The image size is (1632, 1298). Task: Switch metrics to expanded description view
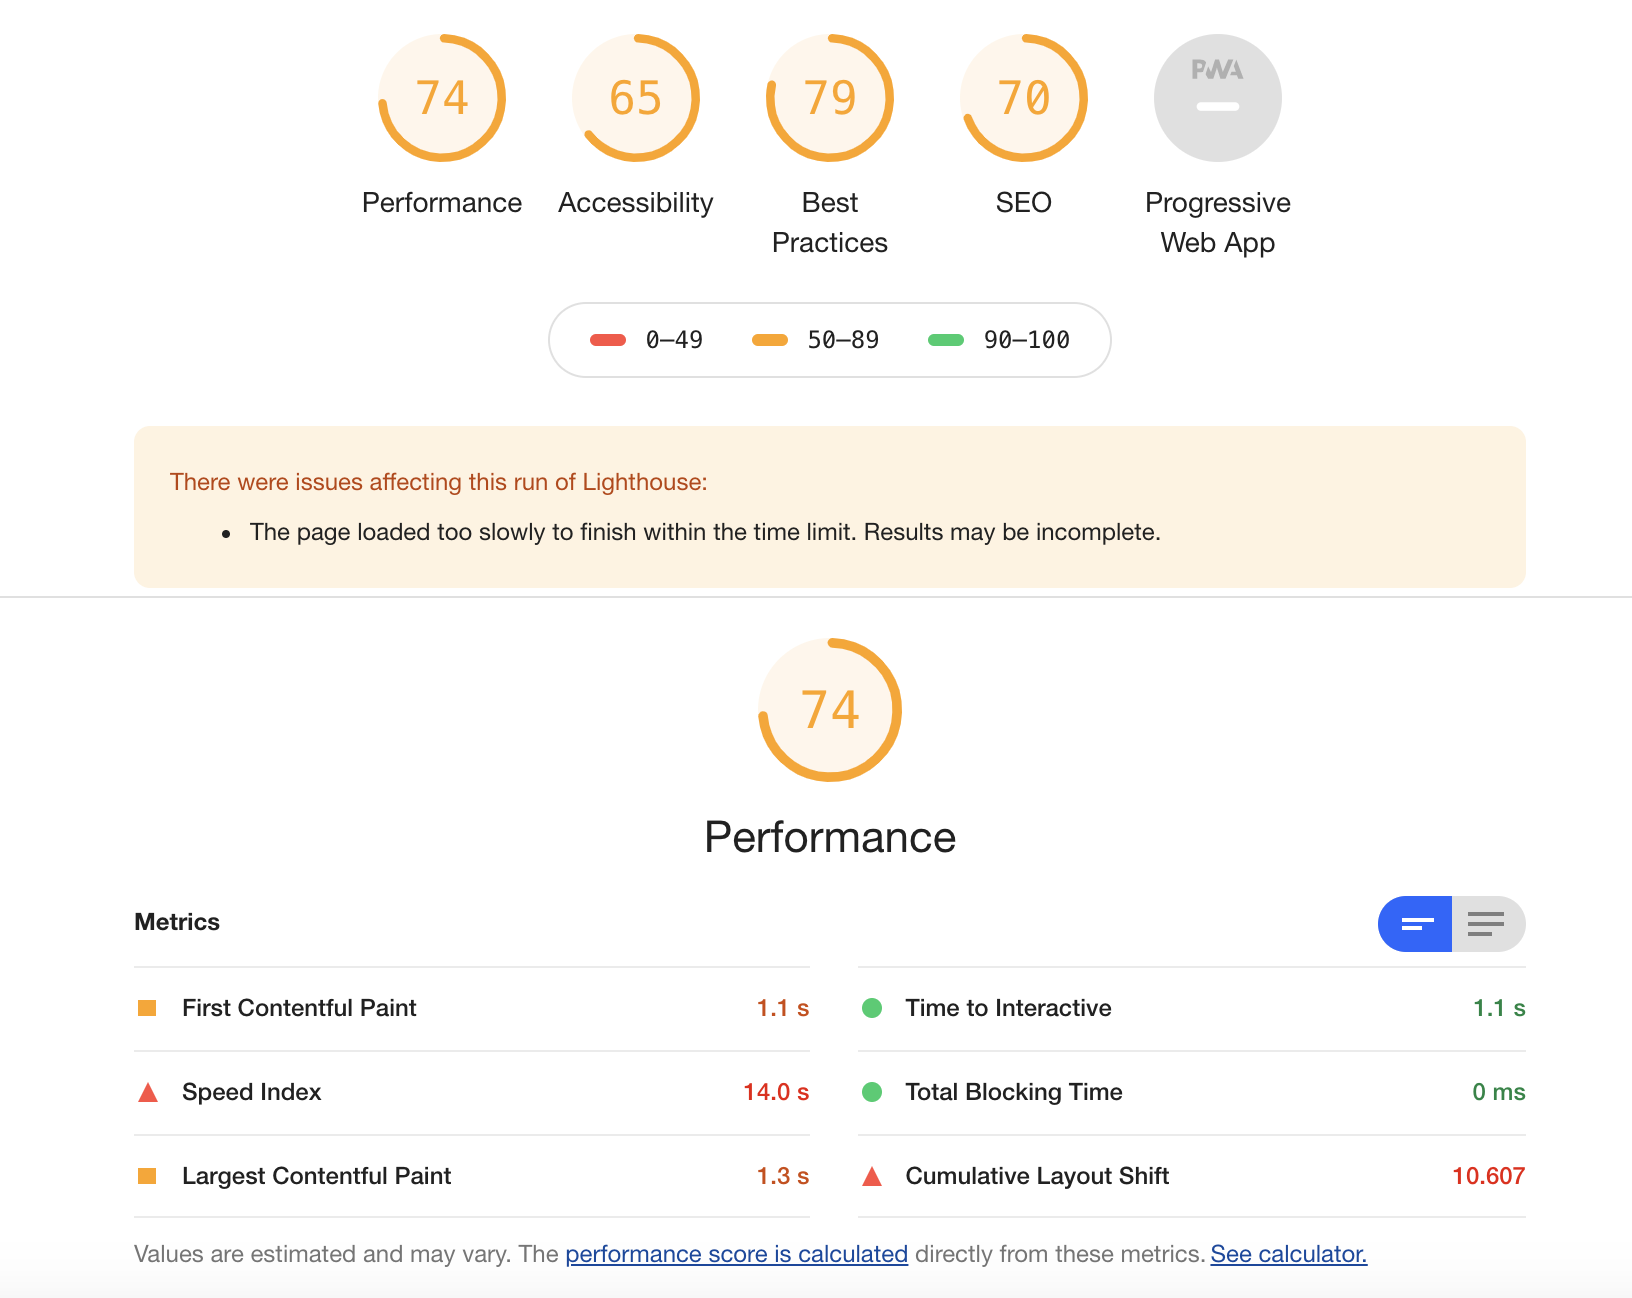pos(1487,924)
